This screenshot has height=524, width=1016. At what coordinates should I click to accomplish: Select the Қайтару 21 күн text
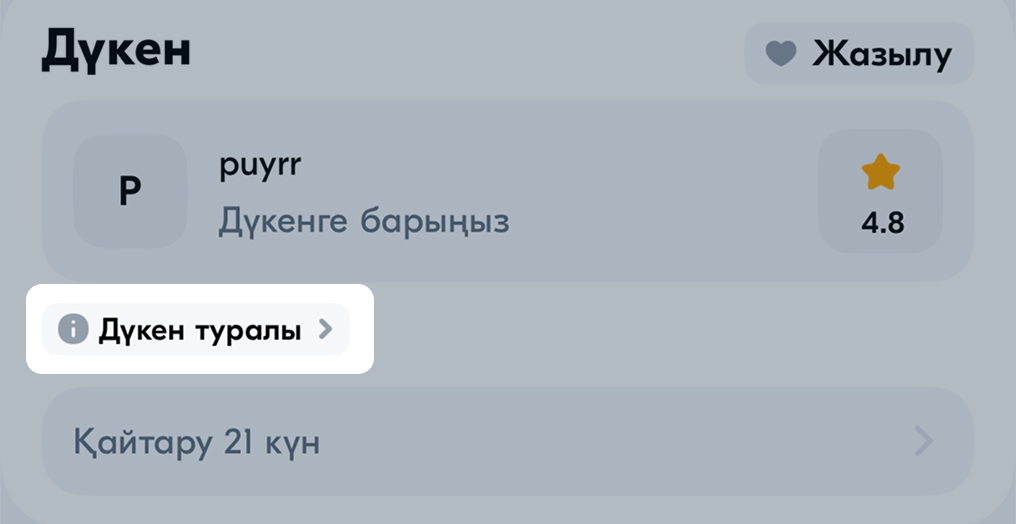[x=197, y=442]
